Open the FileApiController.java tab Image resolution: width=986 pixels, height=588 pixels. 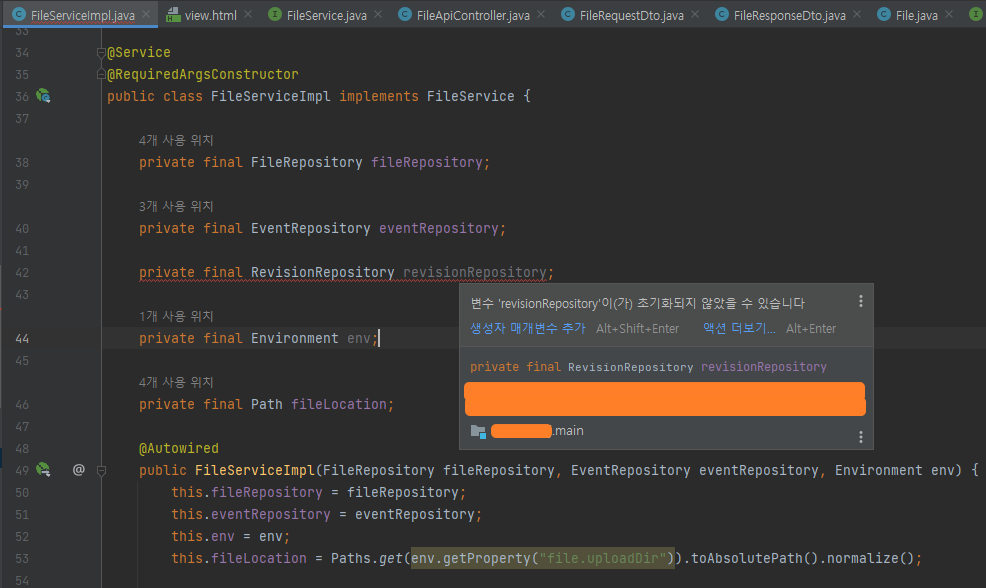(473, 15)
